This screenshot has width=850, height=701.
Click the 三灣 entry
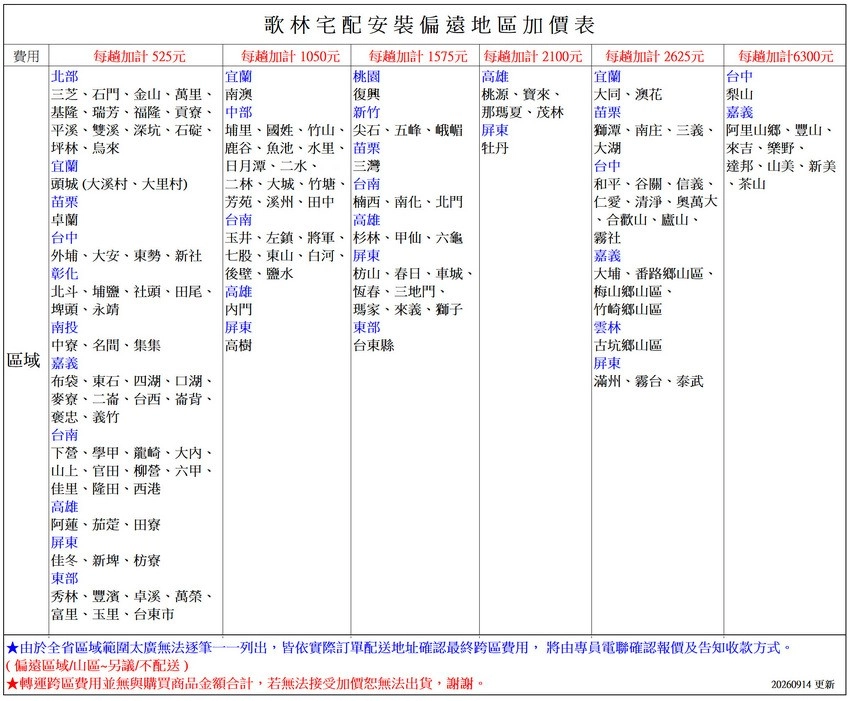tap(366, 166)
